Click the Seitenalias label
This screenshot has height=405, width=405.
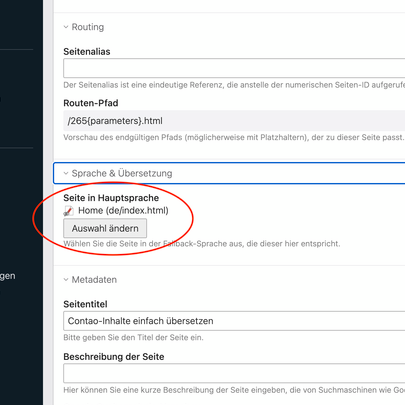pos(87,52)
